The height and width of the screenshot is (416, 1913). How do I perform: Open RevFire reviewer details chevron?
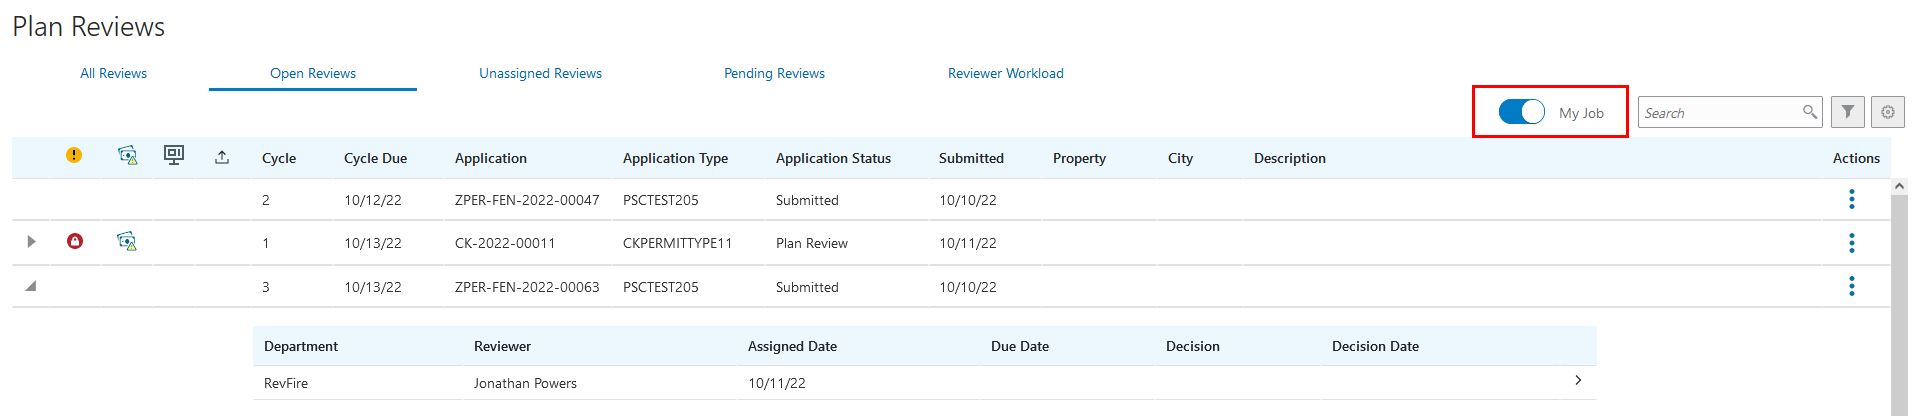point(1578,380)
